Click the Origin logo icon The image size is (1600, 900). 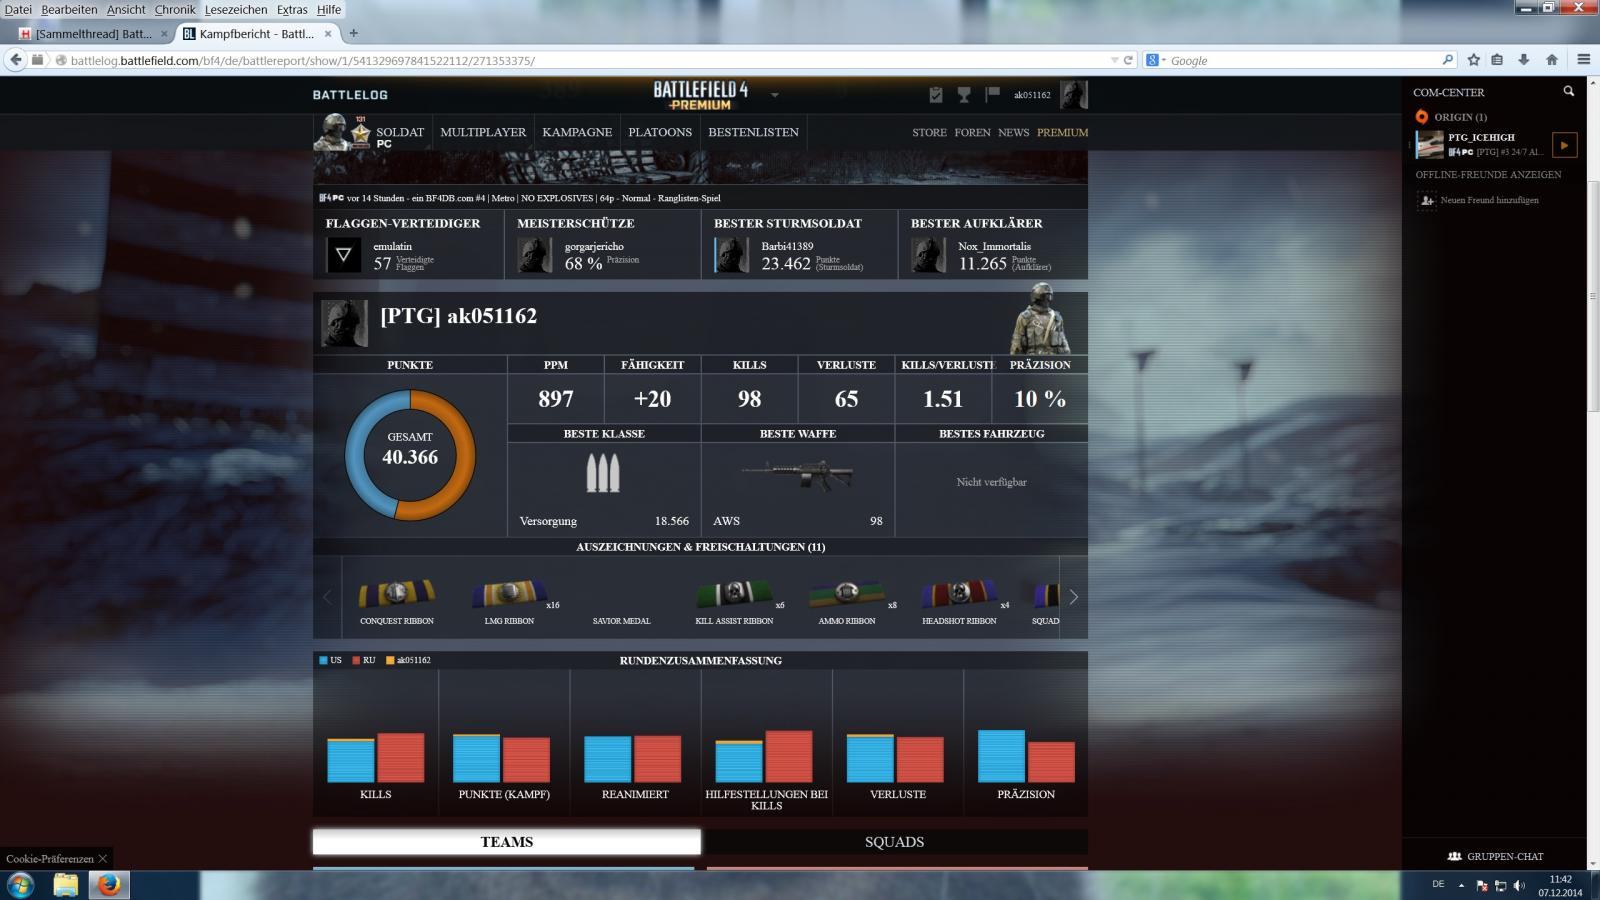coord(1421,117)
